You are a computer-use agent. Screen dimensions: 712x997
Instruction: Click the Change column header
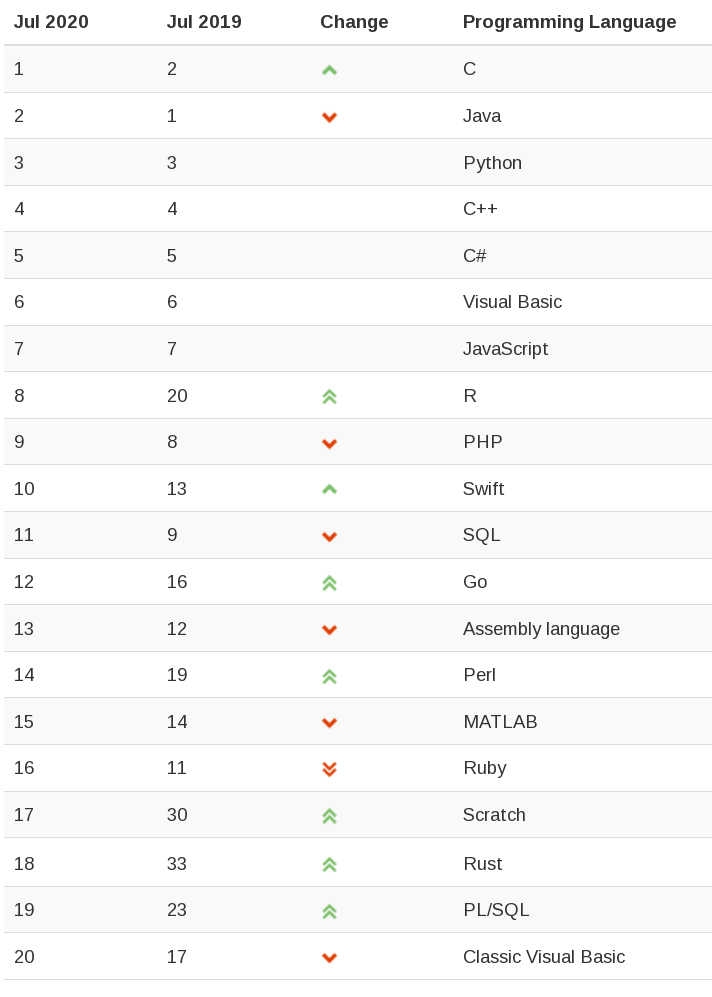tap(354, 22)
